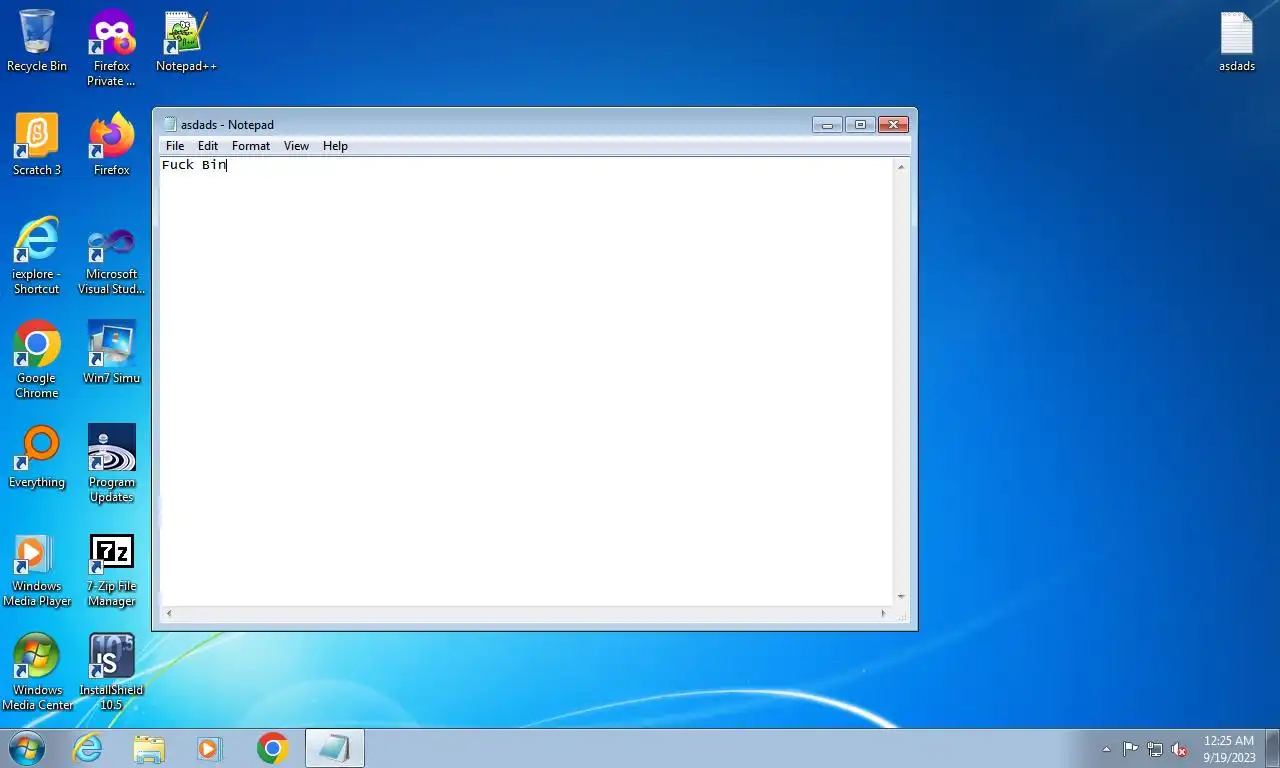Maximize the Notepad window

point(860,125)
